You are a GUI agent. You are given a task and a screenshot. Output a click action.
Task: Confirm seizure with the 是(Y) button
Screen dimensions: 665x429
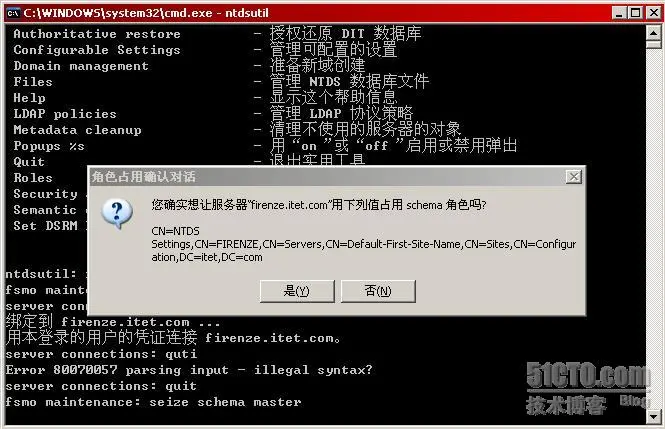tap(297, 291)
